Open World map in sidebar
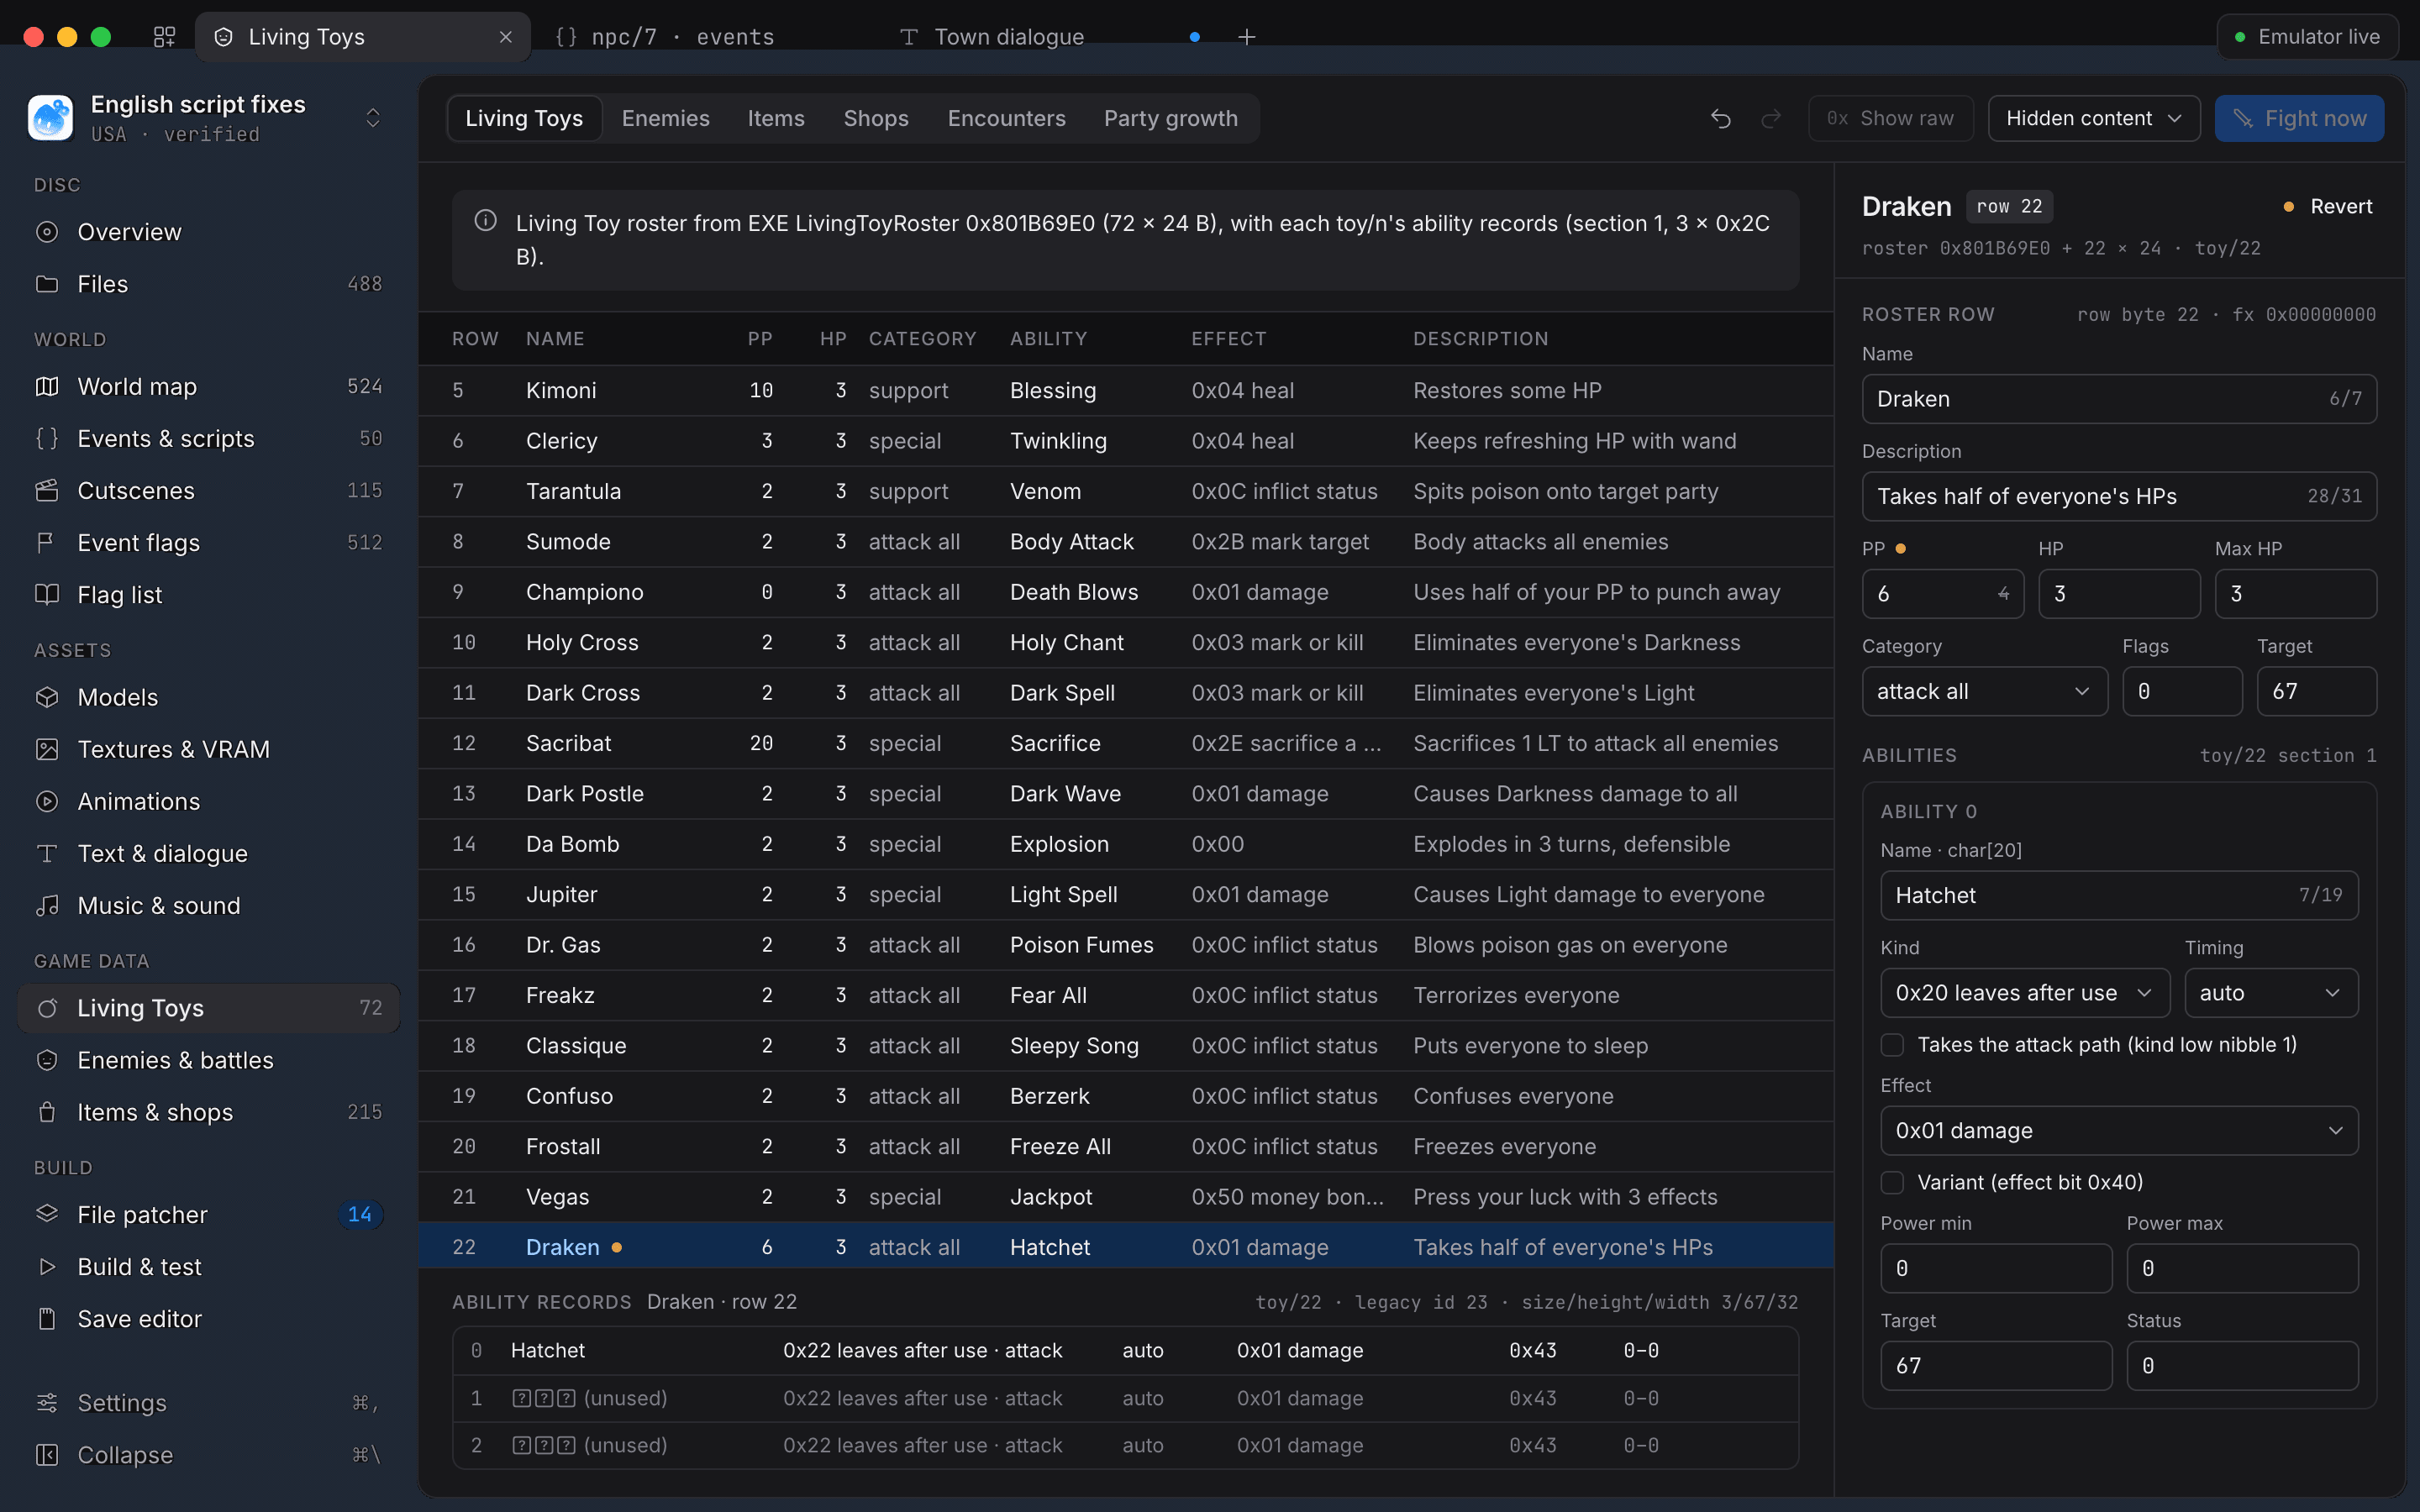 click(x=209, y=387)
